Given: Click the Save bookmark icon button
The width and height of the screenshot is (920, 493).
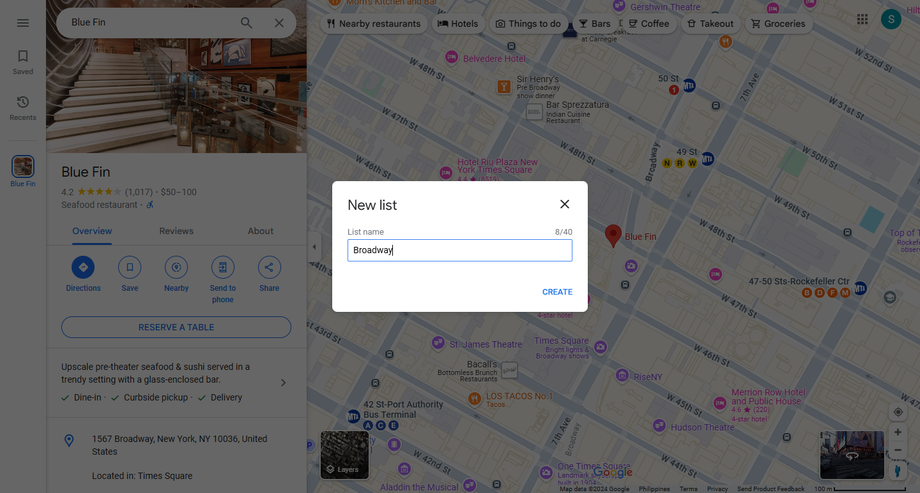Looking at the screenshot, I should tap(130, 267).
